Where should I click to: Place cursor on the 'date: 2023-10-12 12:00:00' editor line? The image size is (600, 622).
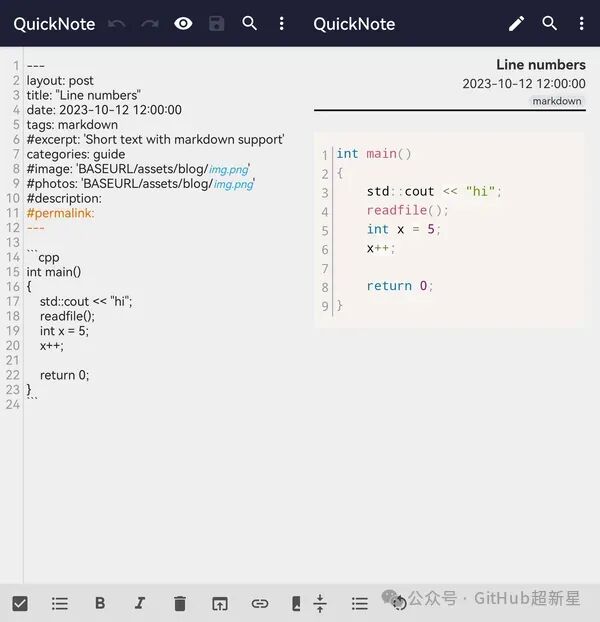click(x=104, y=110)
